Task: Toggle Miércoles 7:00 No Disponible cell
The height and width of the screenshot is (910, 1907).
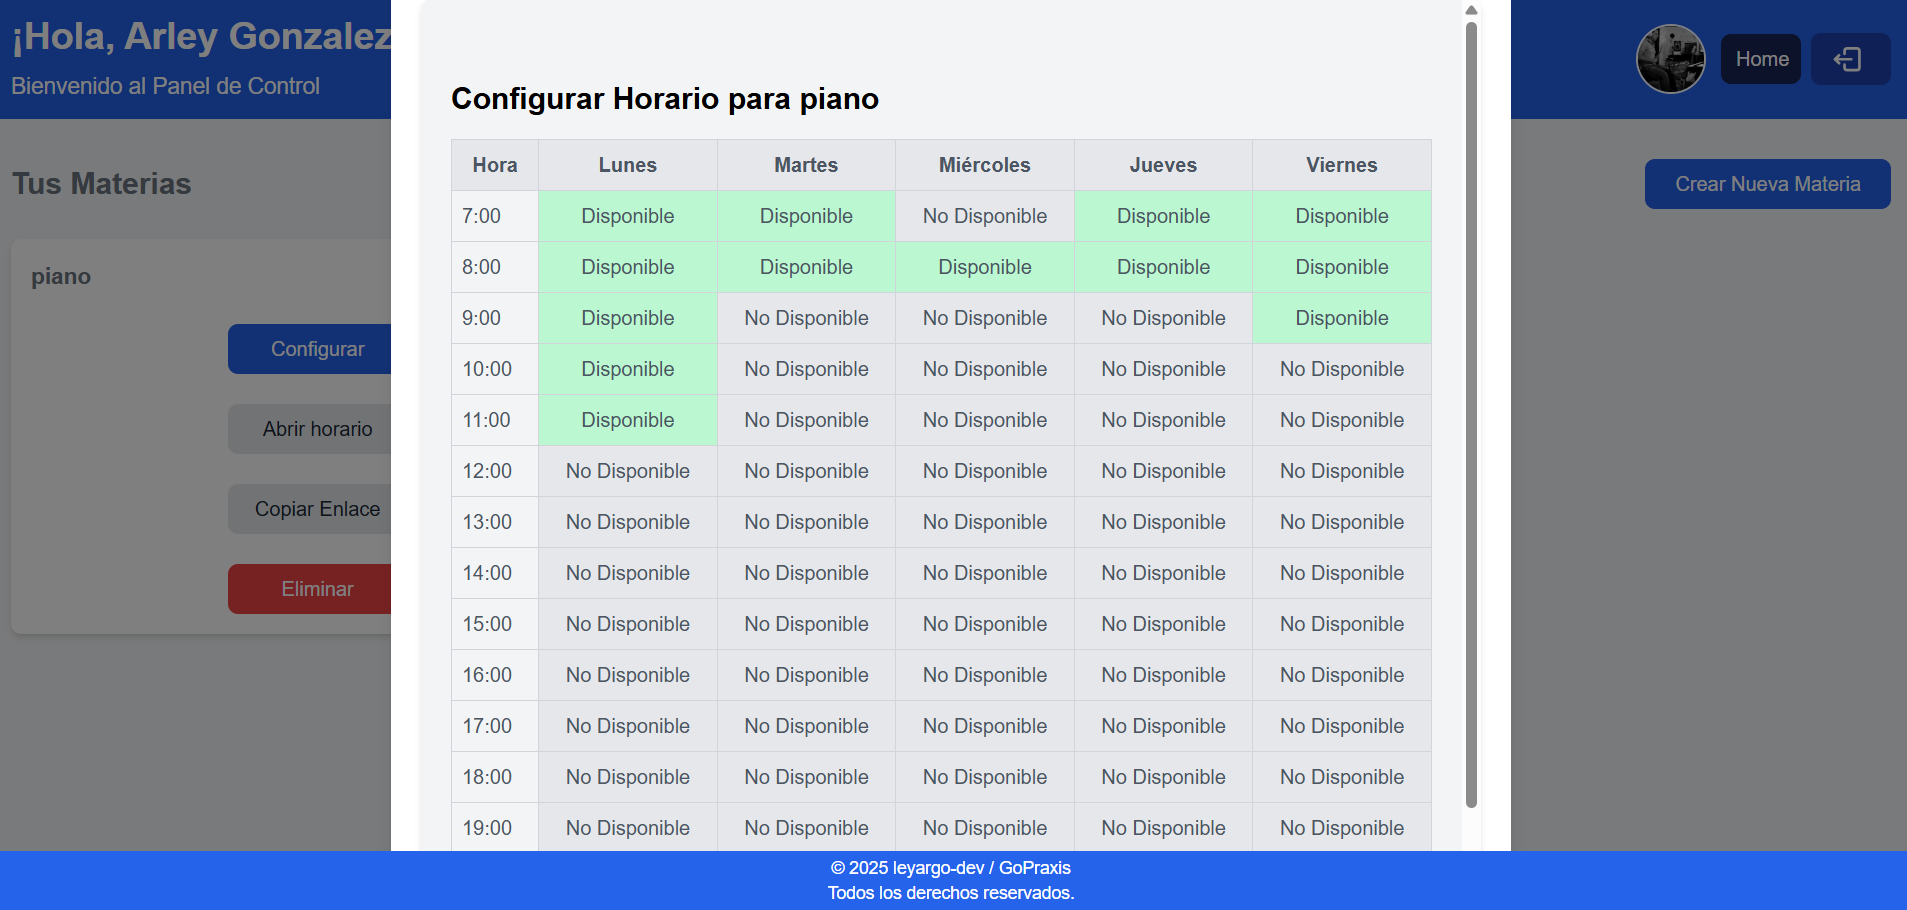Action: (984, 216)
